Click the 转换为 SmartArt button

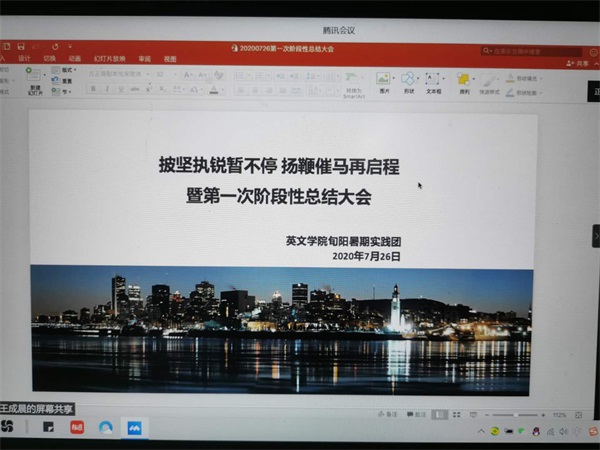point(353,85)
